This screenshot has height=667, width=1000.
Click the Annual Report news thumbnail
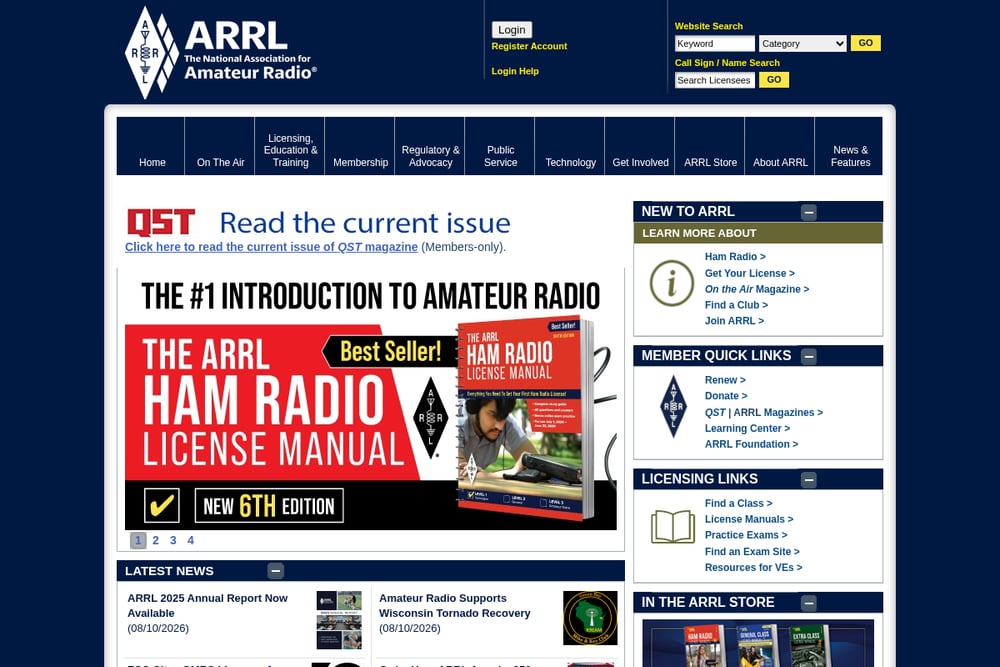(x=339, y=620)
